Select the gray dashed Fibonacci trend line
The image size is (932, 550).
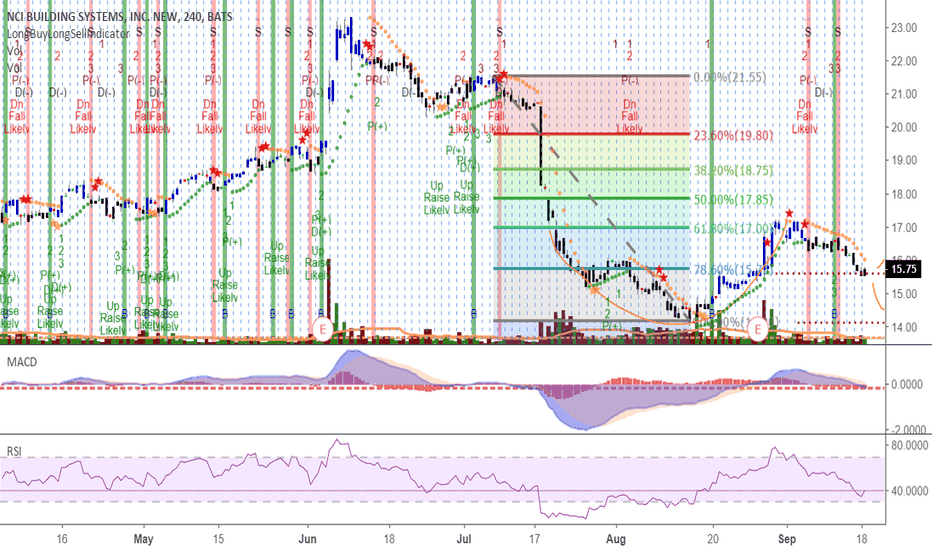coord(596,202)
